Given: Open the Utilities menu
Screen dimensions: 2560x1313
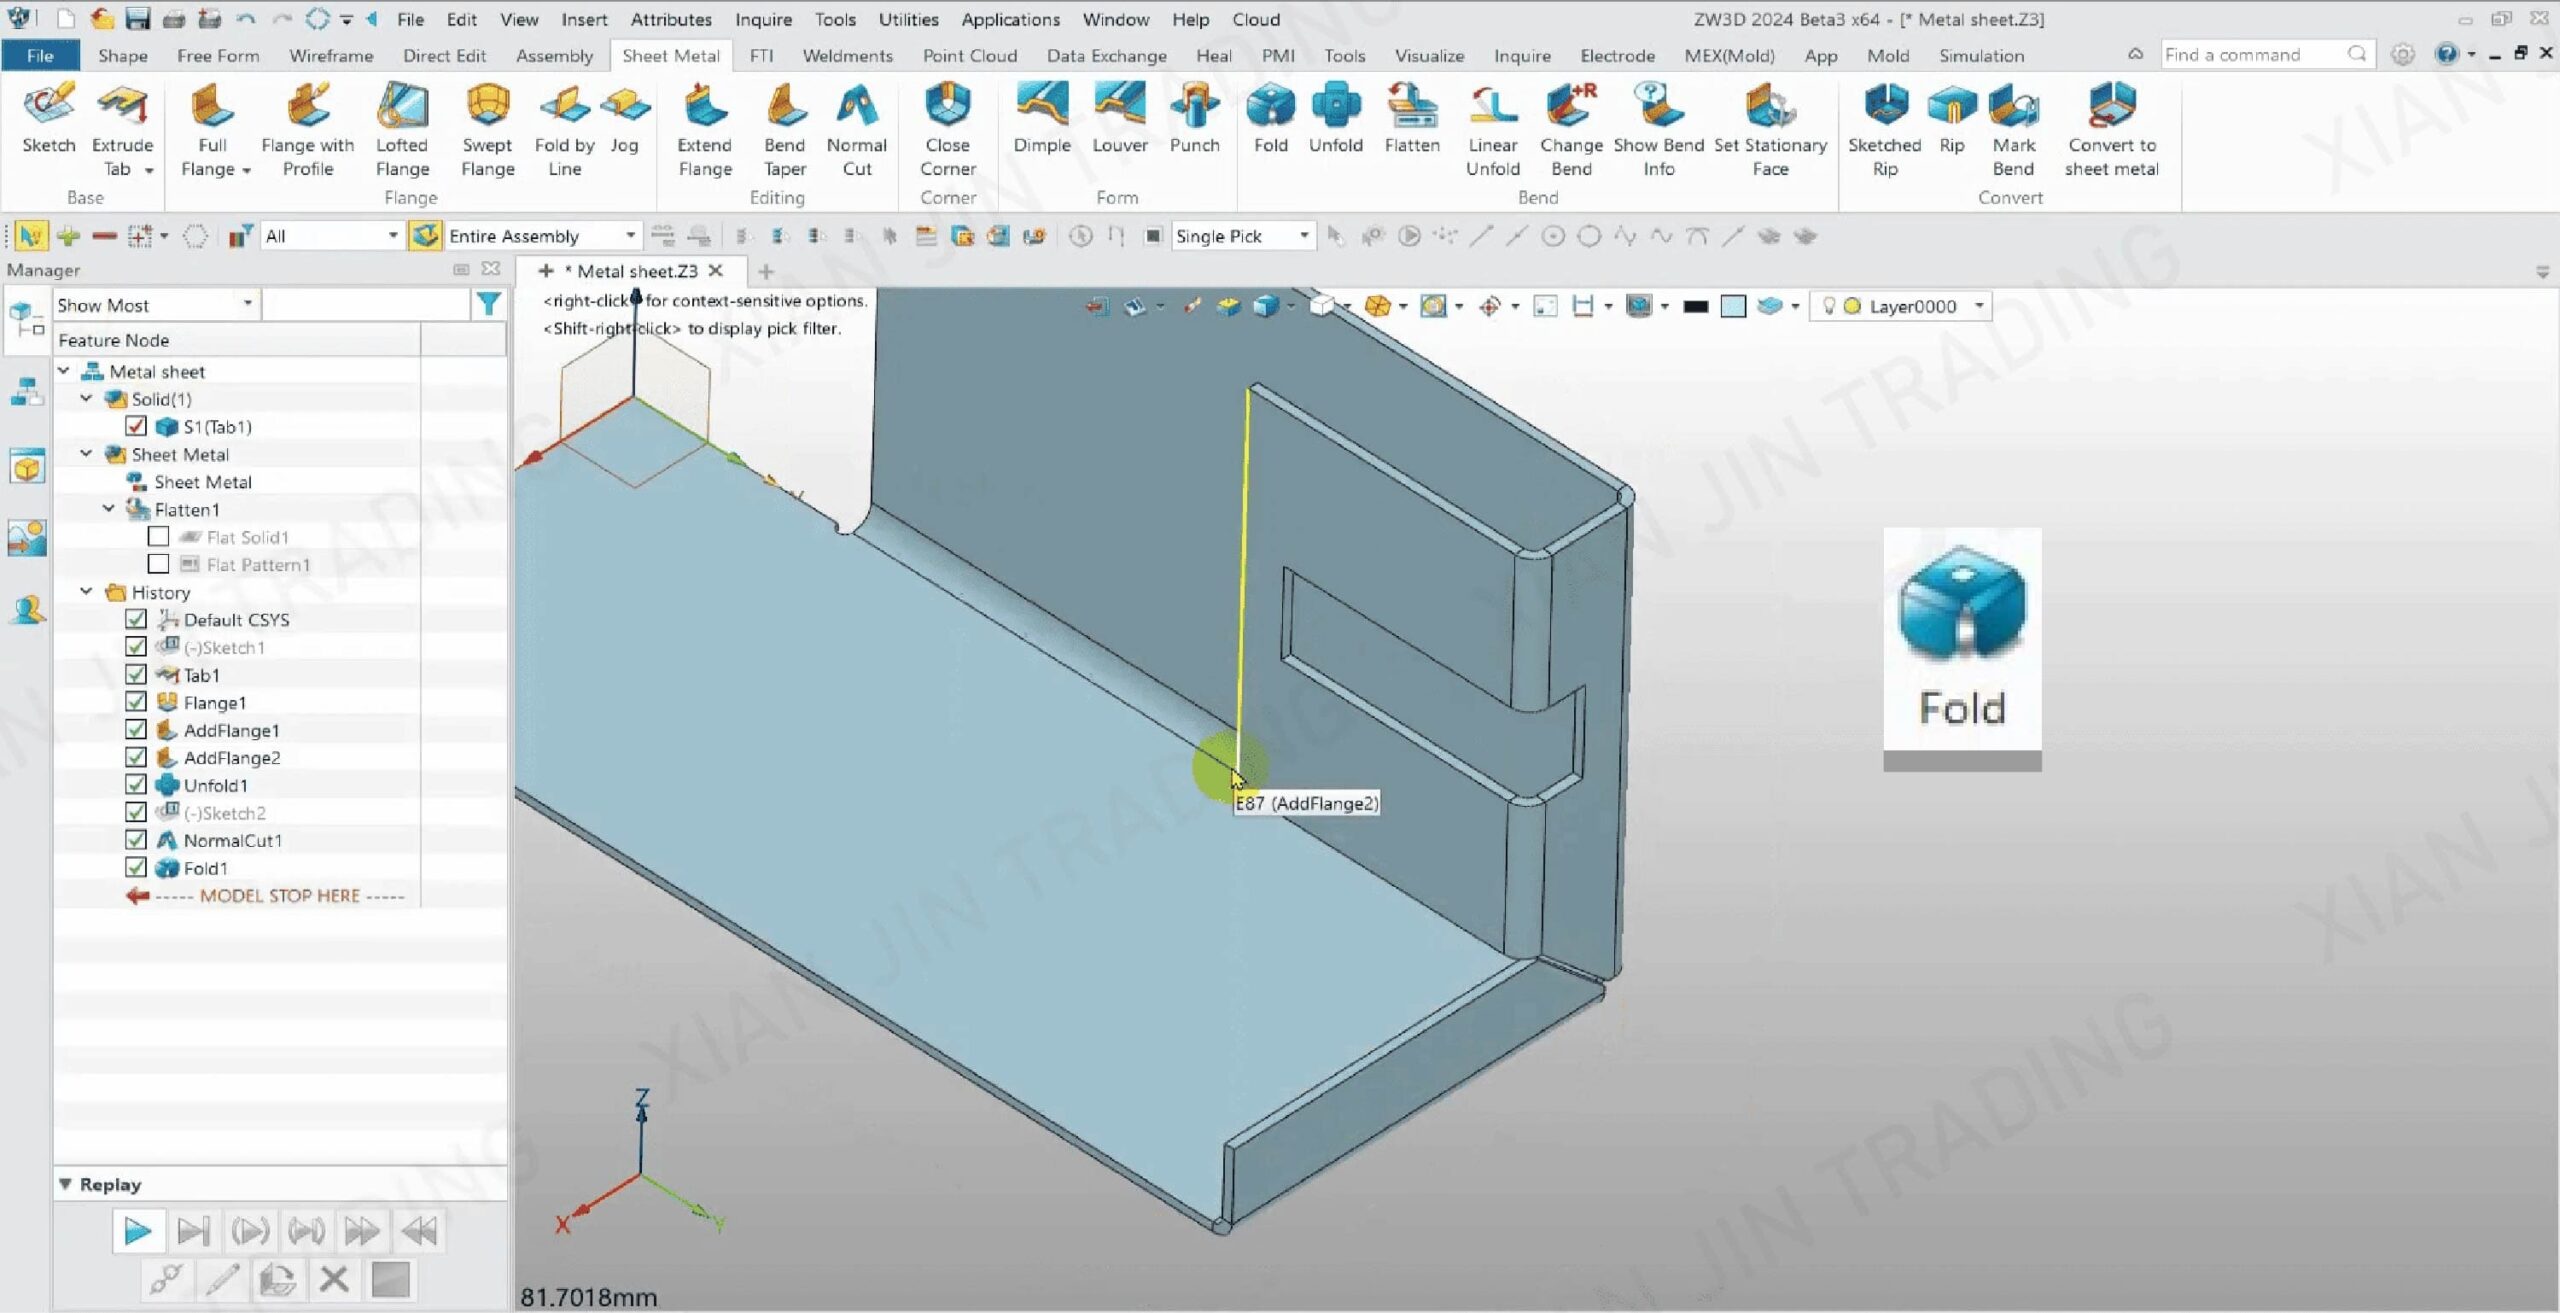Looking at the screenshot, I should tap(907, 19).
